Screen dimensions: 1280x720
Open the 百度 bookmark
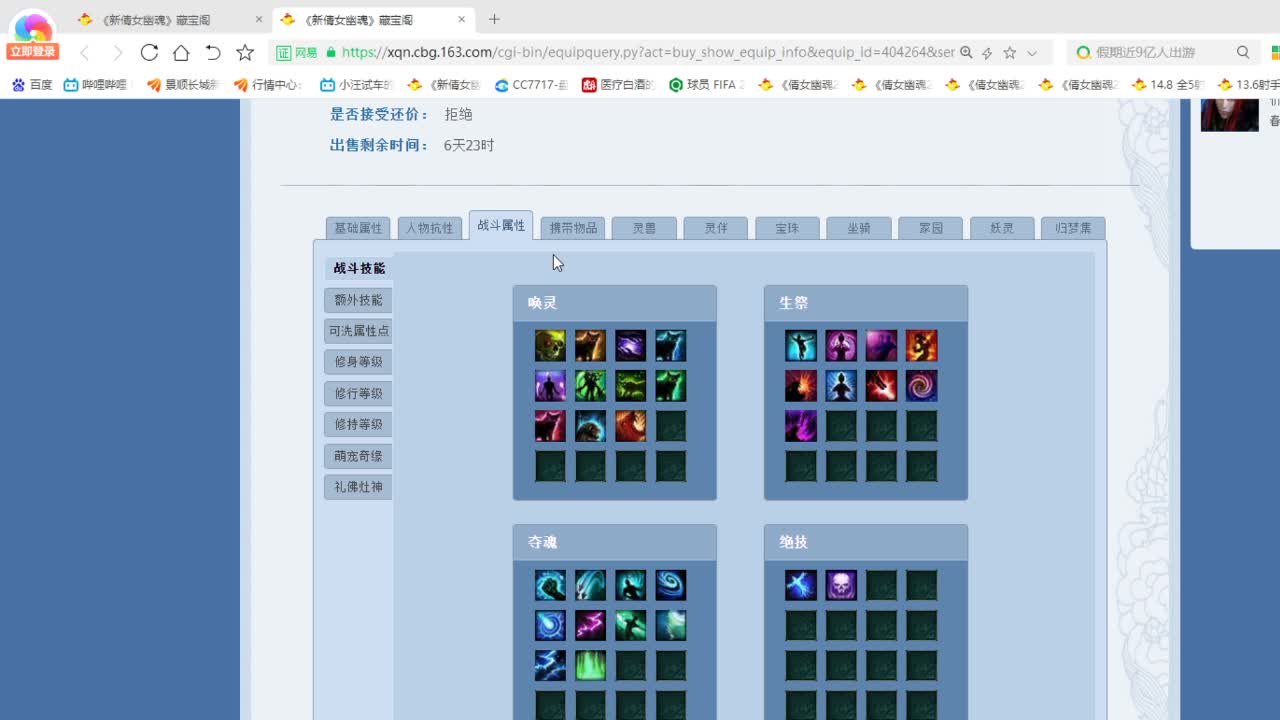(x=32, y=85)
